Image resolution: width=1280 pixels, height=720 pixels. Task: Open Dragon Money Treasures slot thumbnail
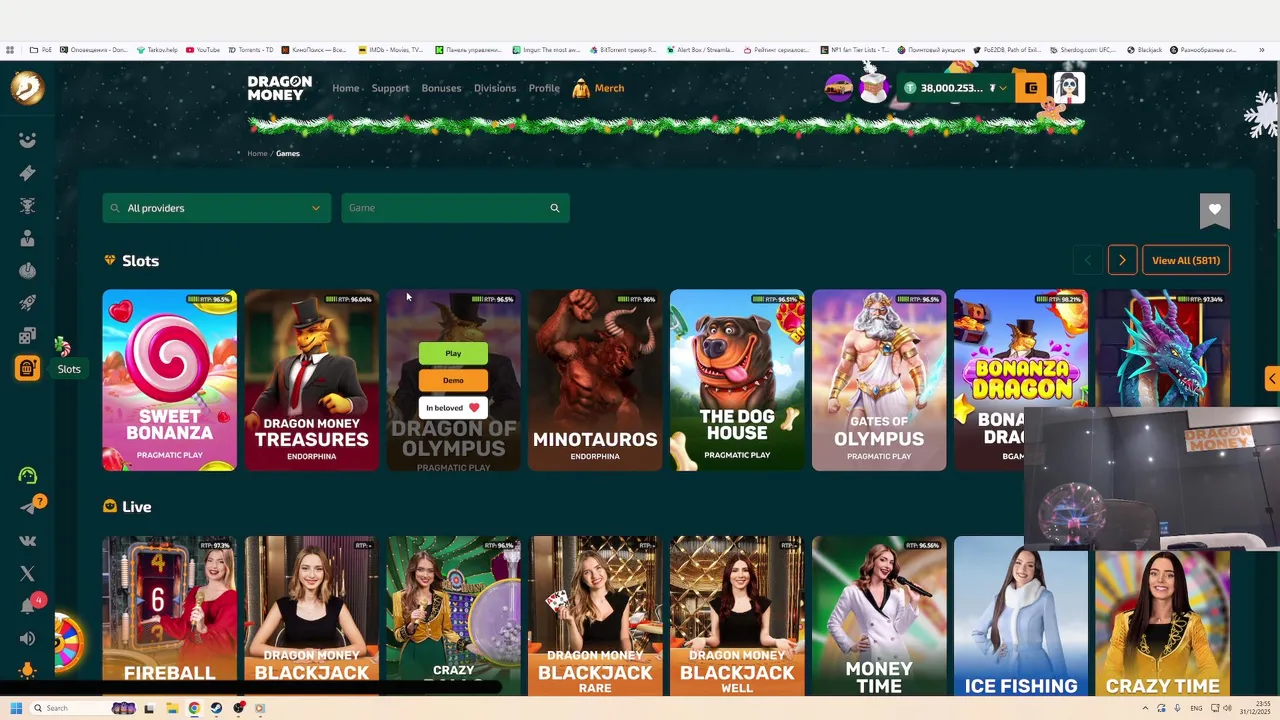[311, 380]
